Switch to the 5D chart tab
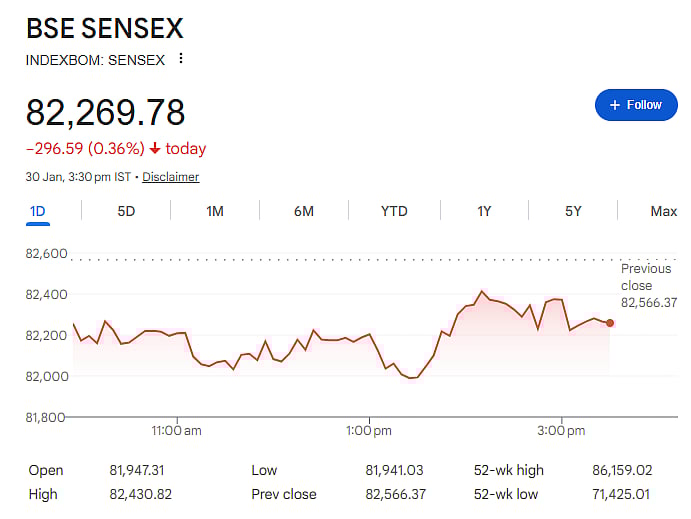 [126, 211]
